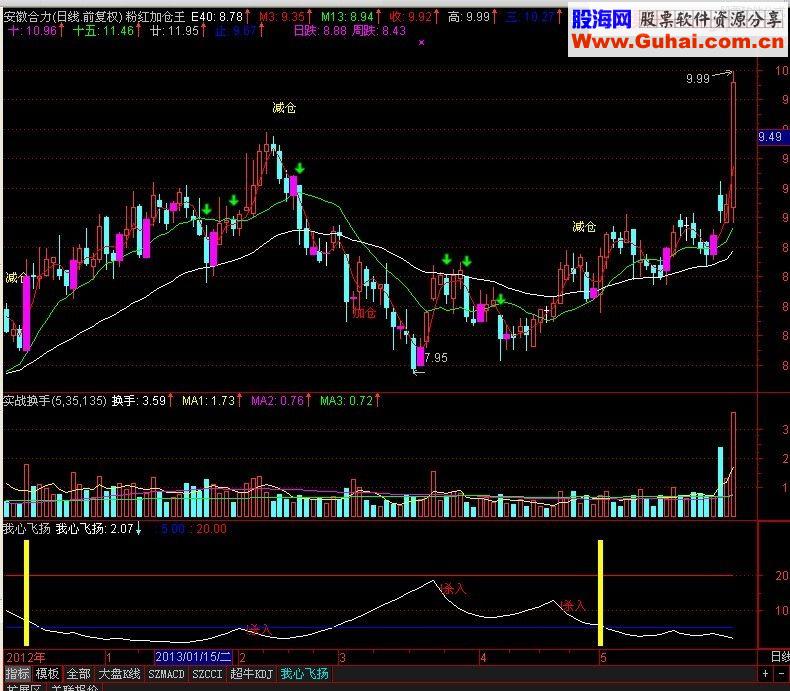
Task: Click the month 4 marker on time axis
Action: pos(483,657)
